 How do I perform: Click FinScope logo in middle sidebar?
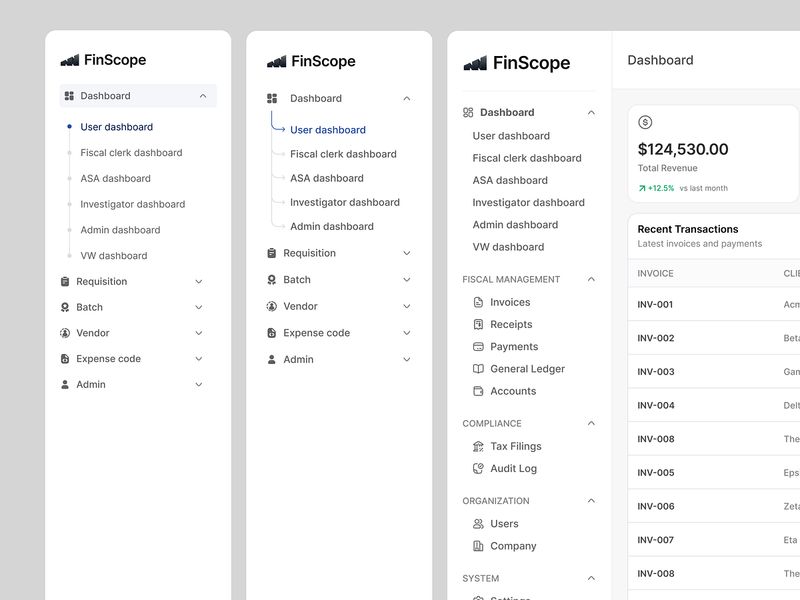click(311, 61)
